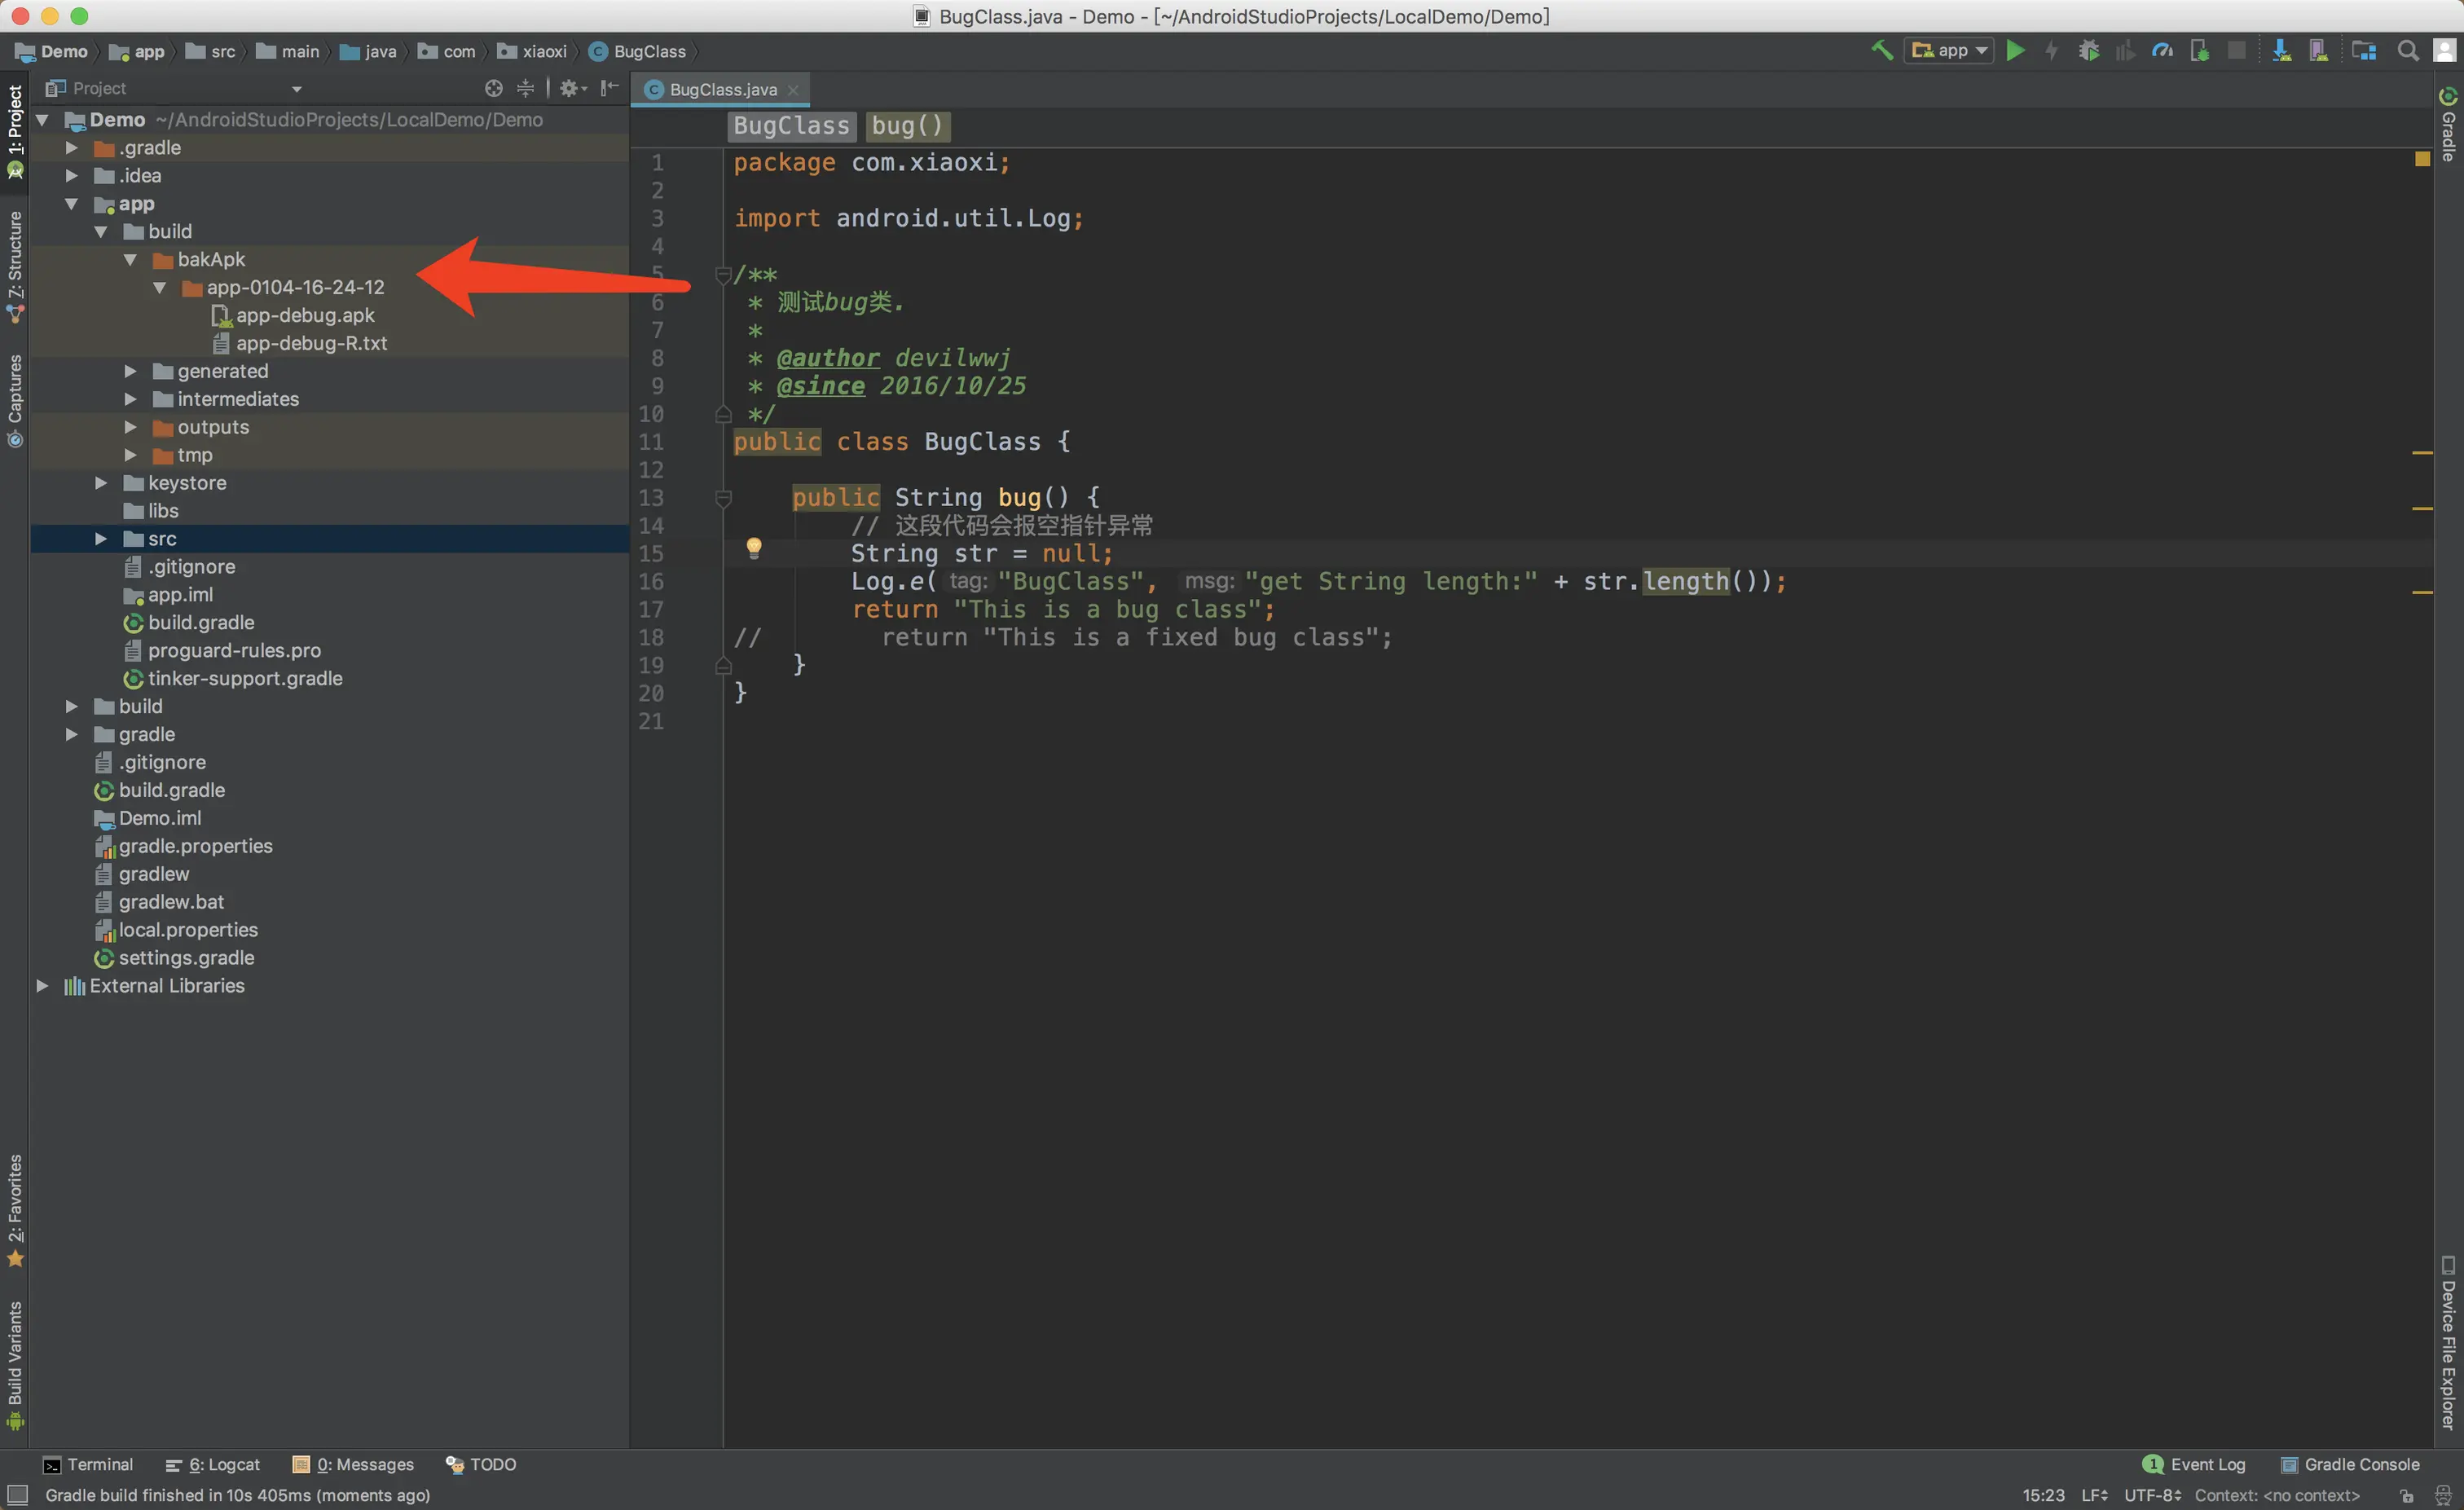2464x1510 pixels.
Task: Select the local.properties file
Action: click(x=177, y=930)
